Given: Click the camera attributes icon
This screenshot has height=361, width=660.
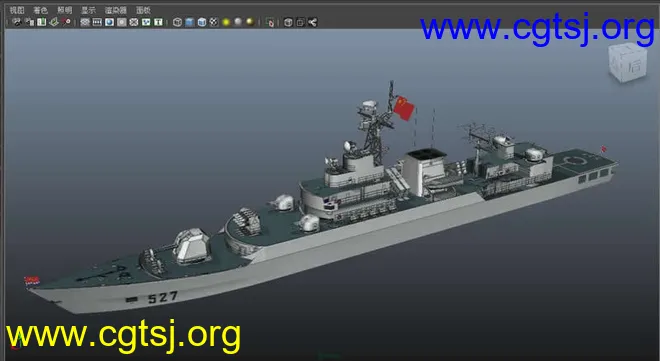Looking at the screenshot, I should 29,22.
